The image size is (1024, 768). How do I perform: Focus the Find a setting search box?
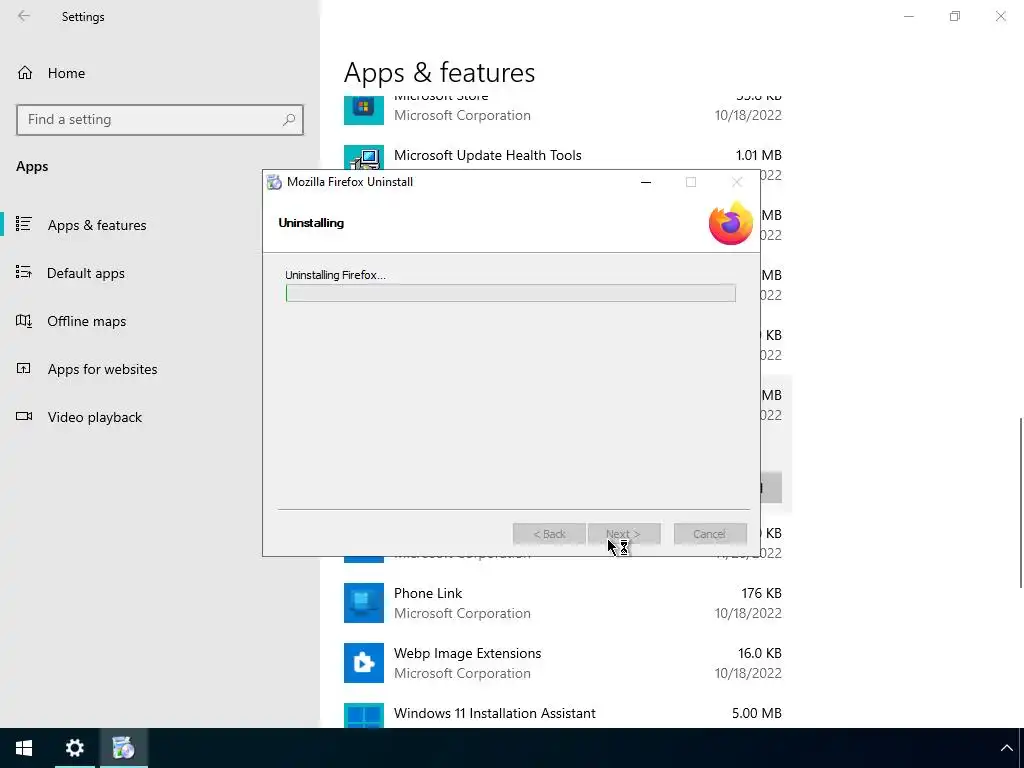[160, 120]
